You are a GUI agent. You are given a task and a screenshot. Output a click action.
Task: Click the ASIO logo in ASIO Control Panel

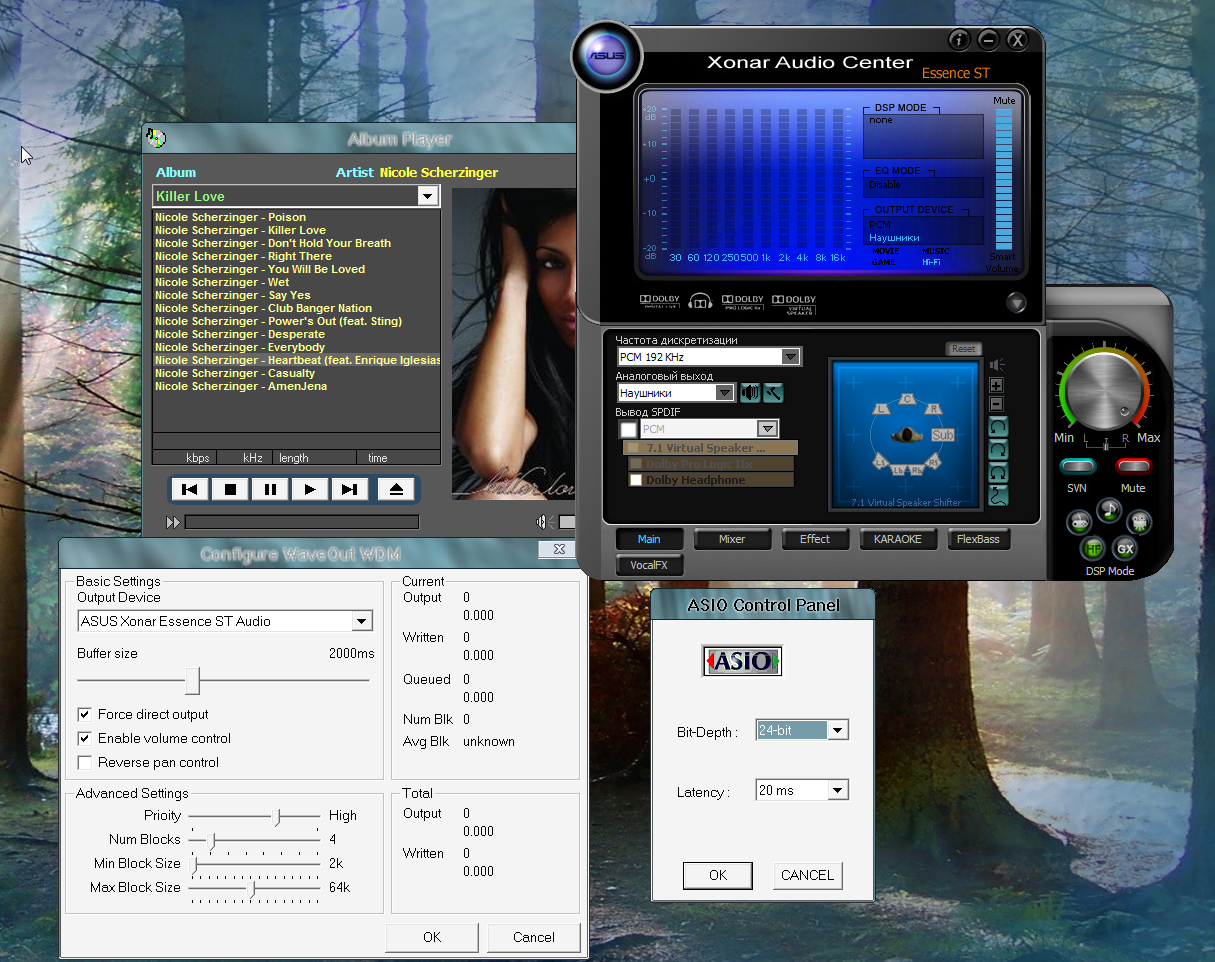click(742, 661)
